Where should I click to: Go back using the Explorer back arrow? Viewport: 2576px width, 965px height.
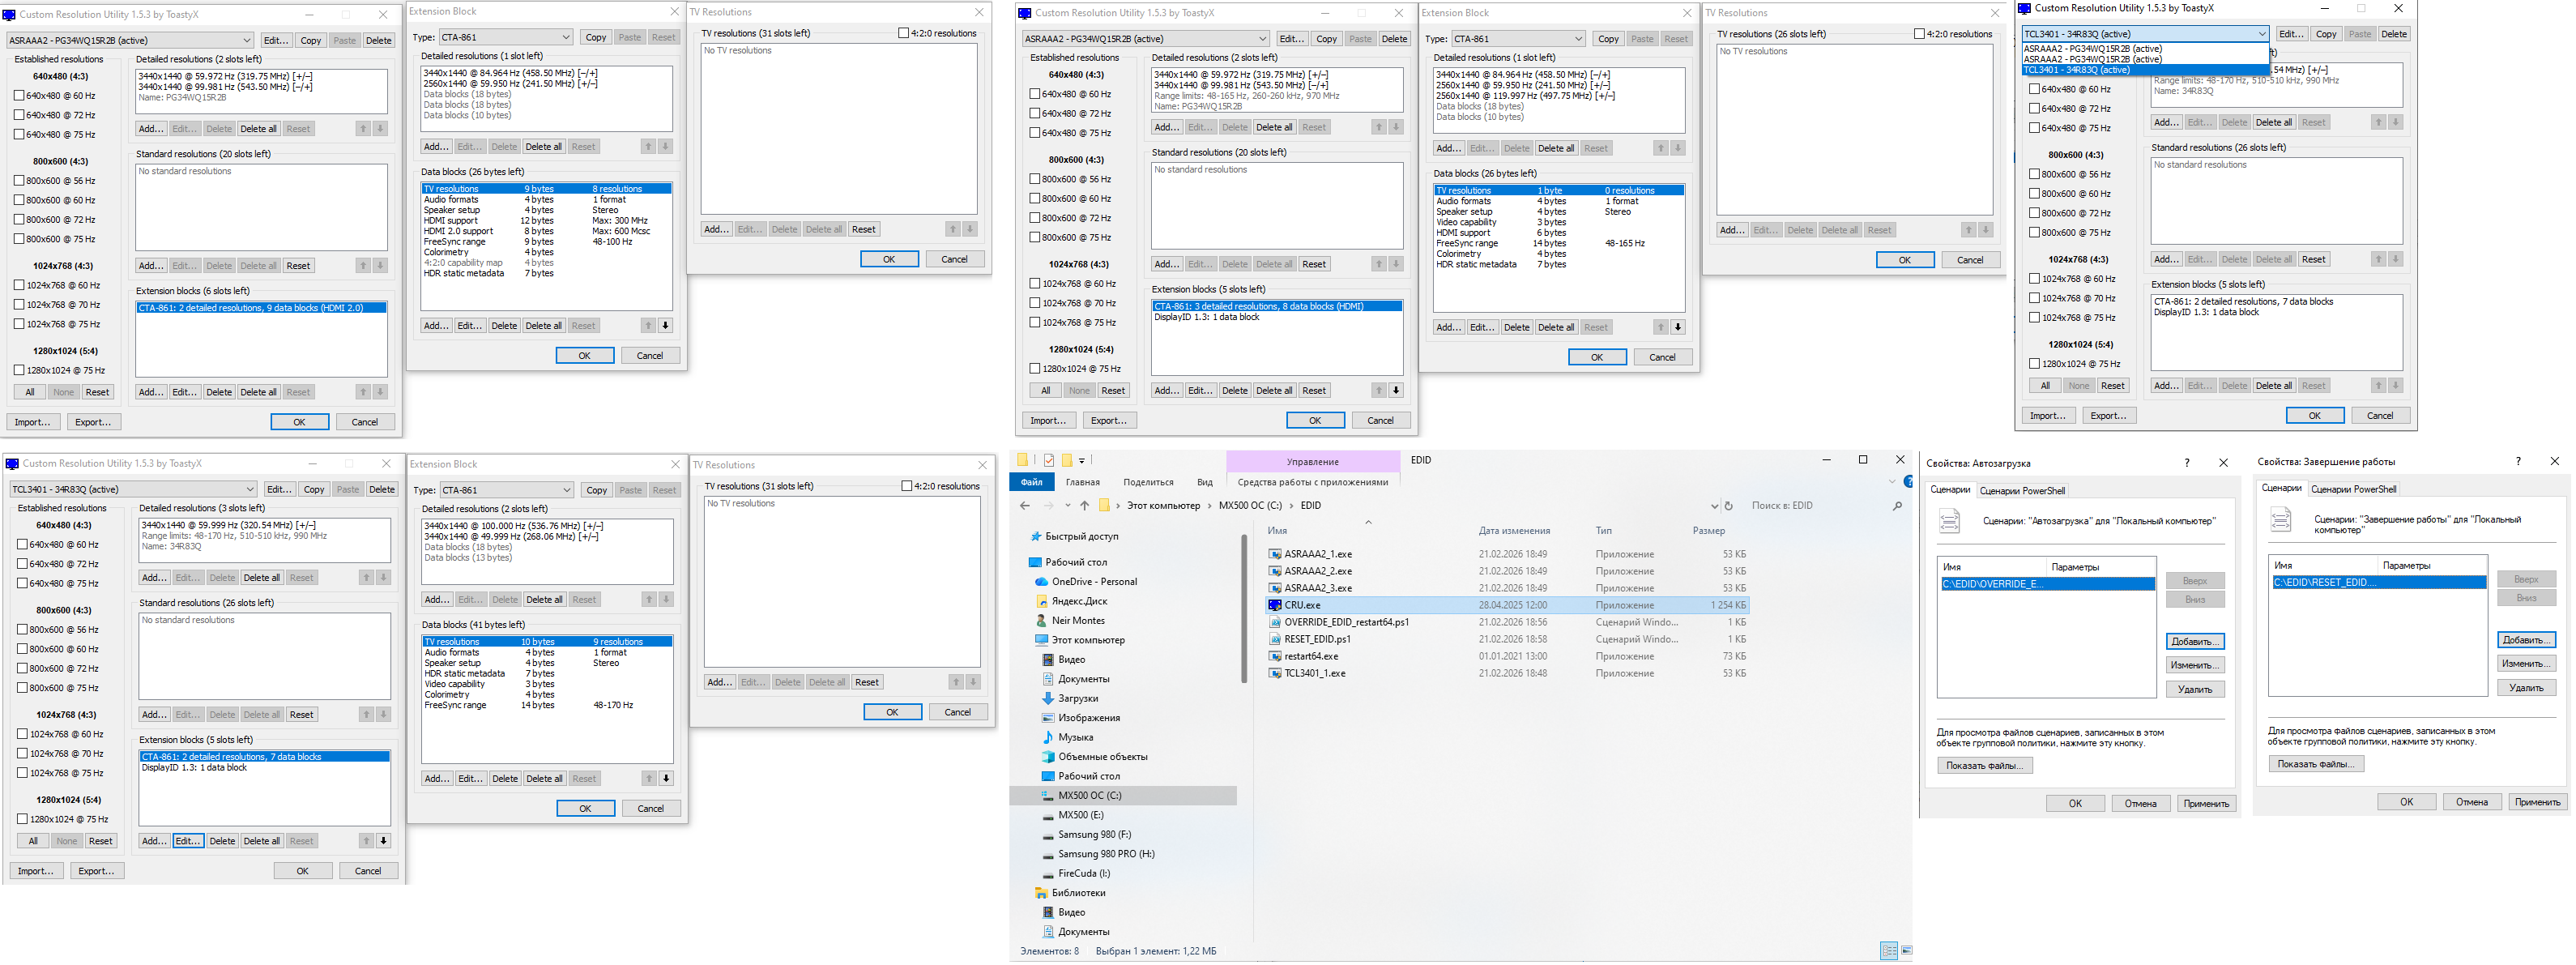[x=1024, y=506]
